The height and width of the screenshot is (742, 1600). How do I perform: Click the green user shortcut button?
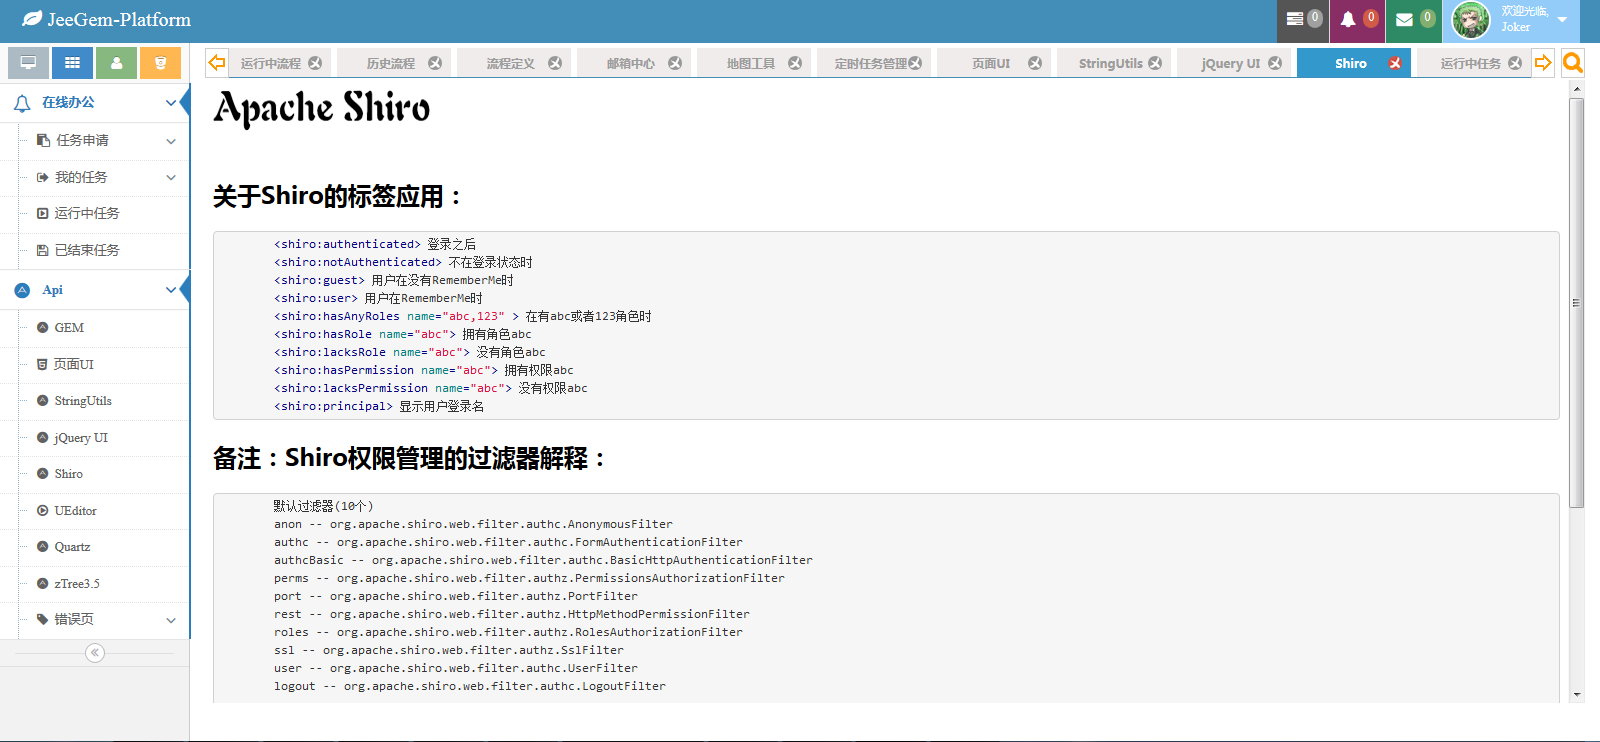[116, 63]
